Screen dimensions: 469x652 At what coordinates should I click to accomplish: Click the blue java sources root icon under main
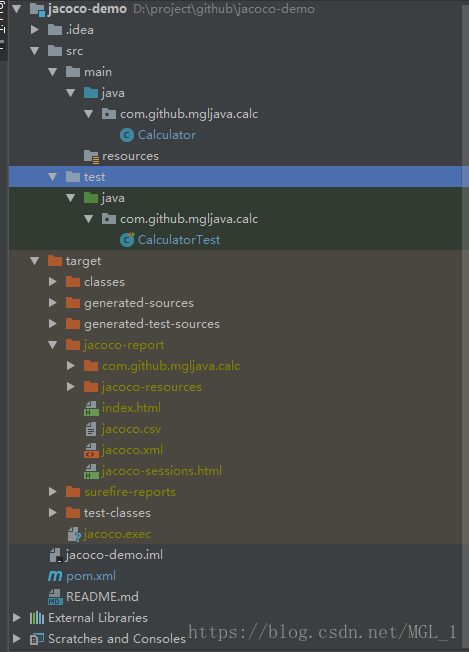pyautogui.click(x=91, y=93)
